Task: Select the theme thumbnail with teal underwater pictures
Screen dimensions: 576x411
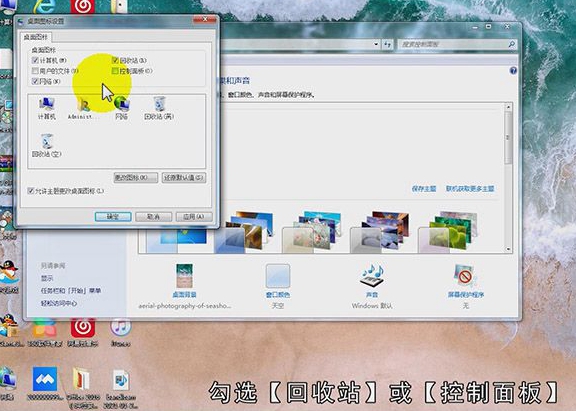Action: point(312,231)
